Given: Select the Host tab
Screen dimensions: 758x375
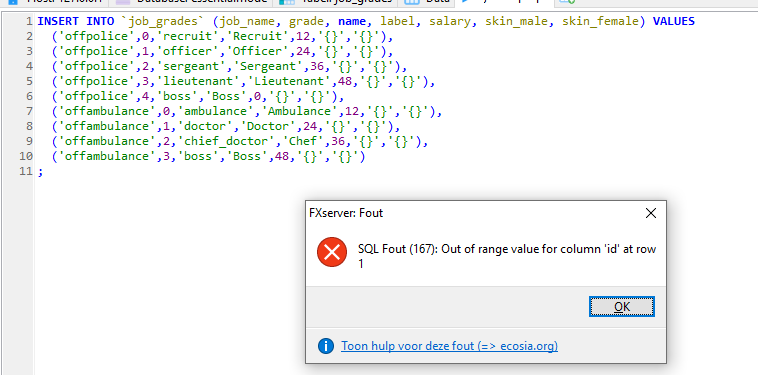Looking at the screenshot, I should (x=54, y=1).
